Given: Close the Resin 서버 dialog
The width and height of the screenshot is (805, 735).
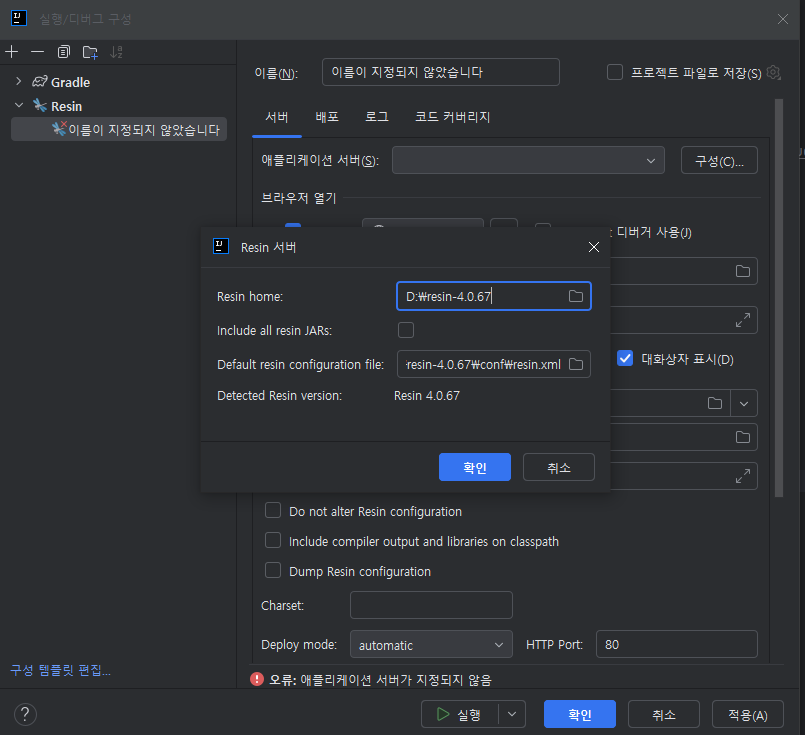Looking at the screenshot, I should pos(593,247).
